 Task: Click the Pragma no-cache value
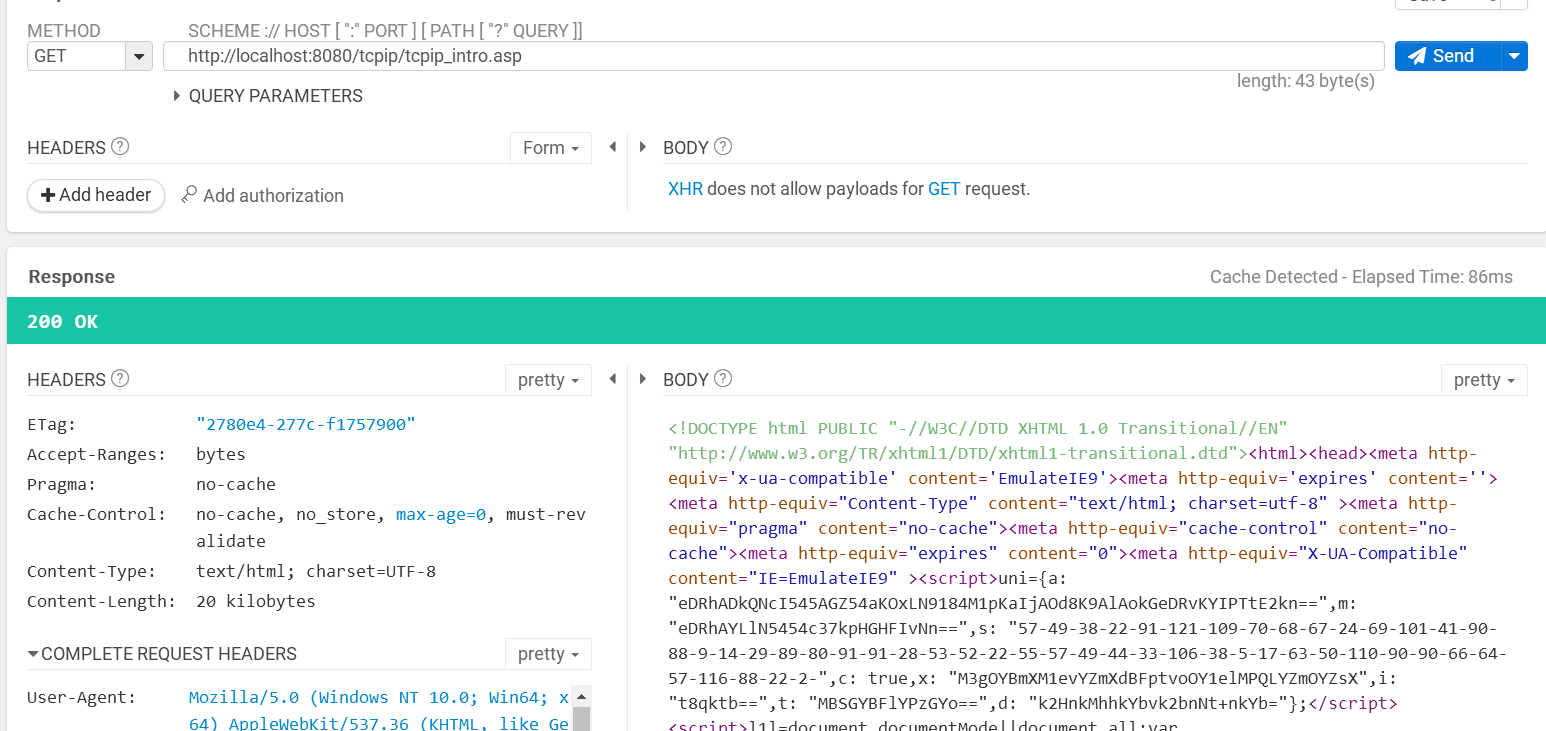coord(236,485)
